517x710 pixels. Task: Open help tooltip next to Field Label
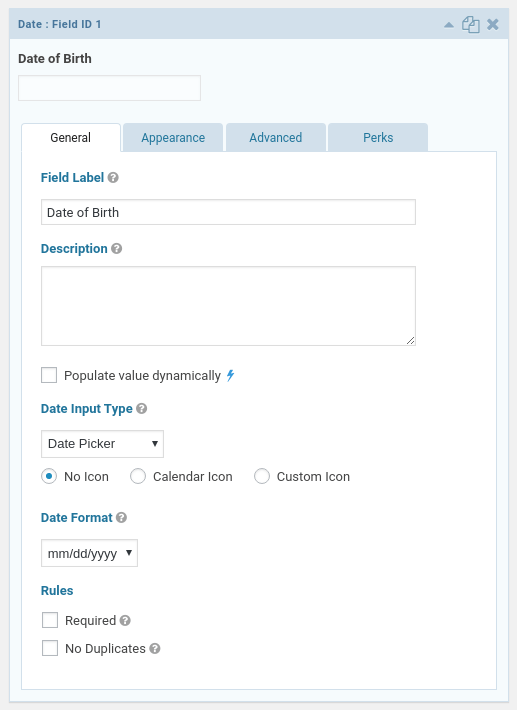[113, 178]
